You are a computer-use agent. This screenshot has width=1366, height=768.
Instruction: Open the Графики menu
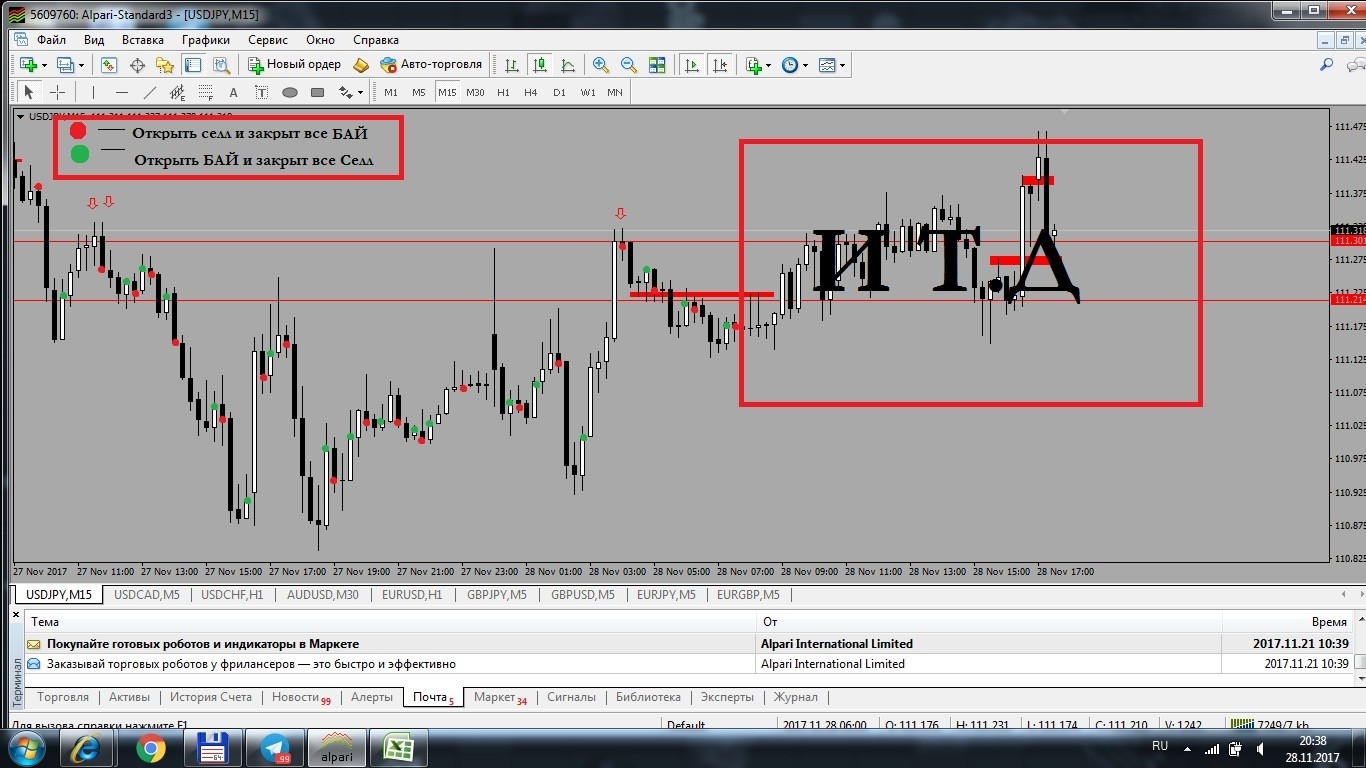pos(206,40)
